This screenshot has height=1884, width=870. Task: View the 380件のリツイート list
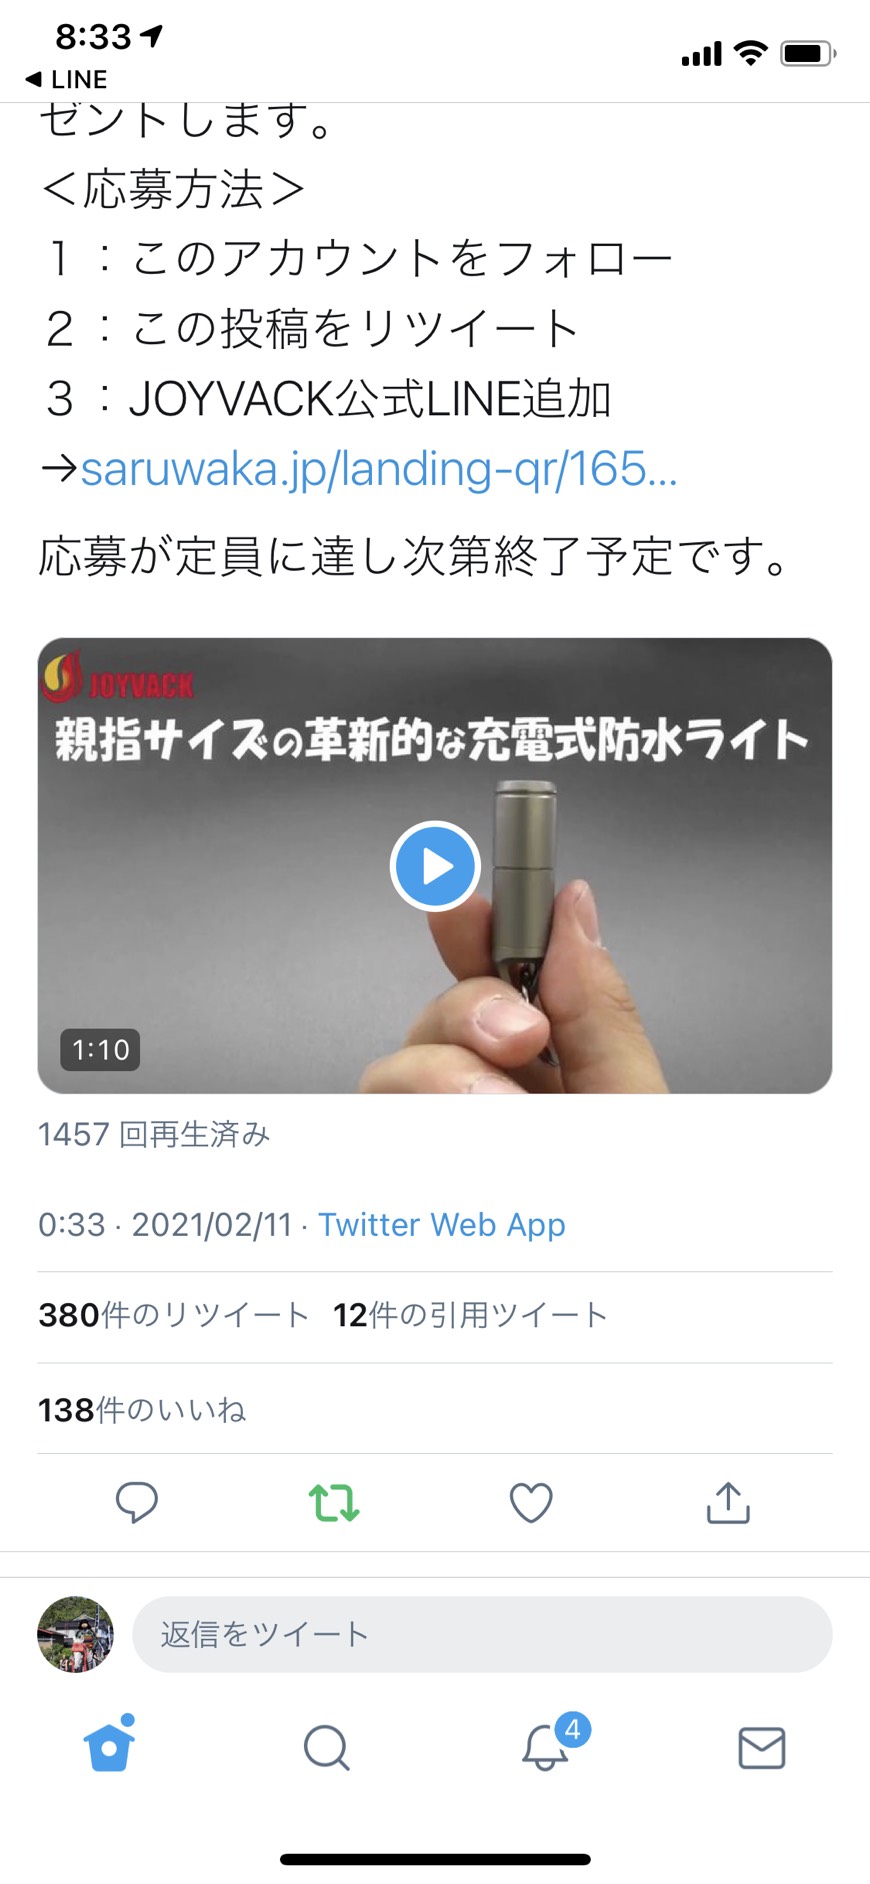pyautogui.click(x=174, y=1315)
